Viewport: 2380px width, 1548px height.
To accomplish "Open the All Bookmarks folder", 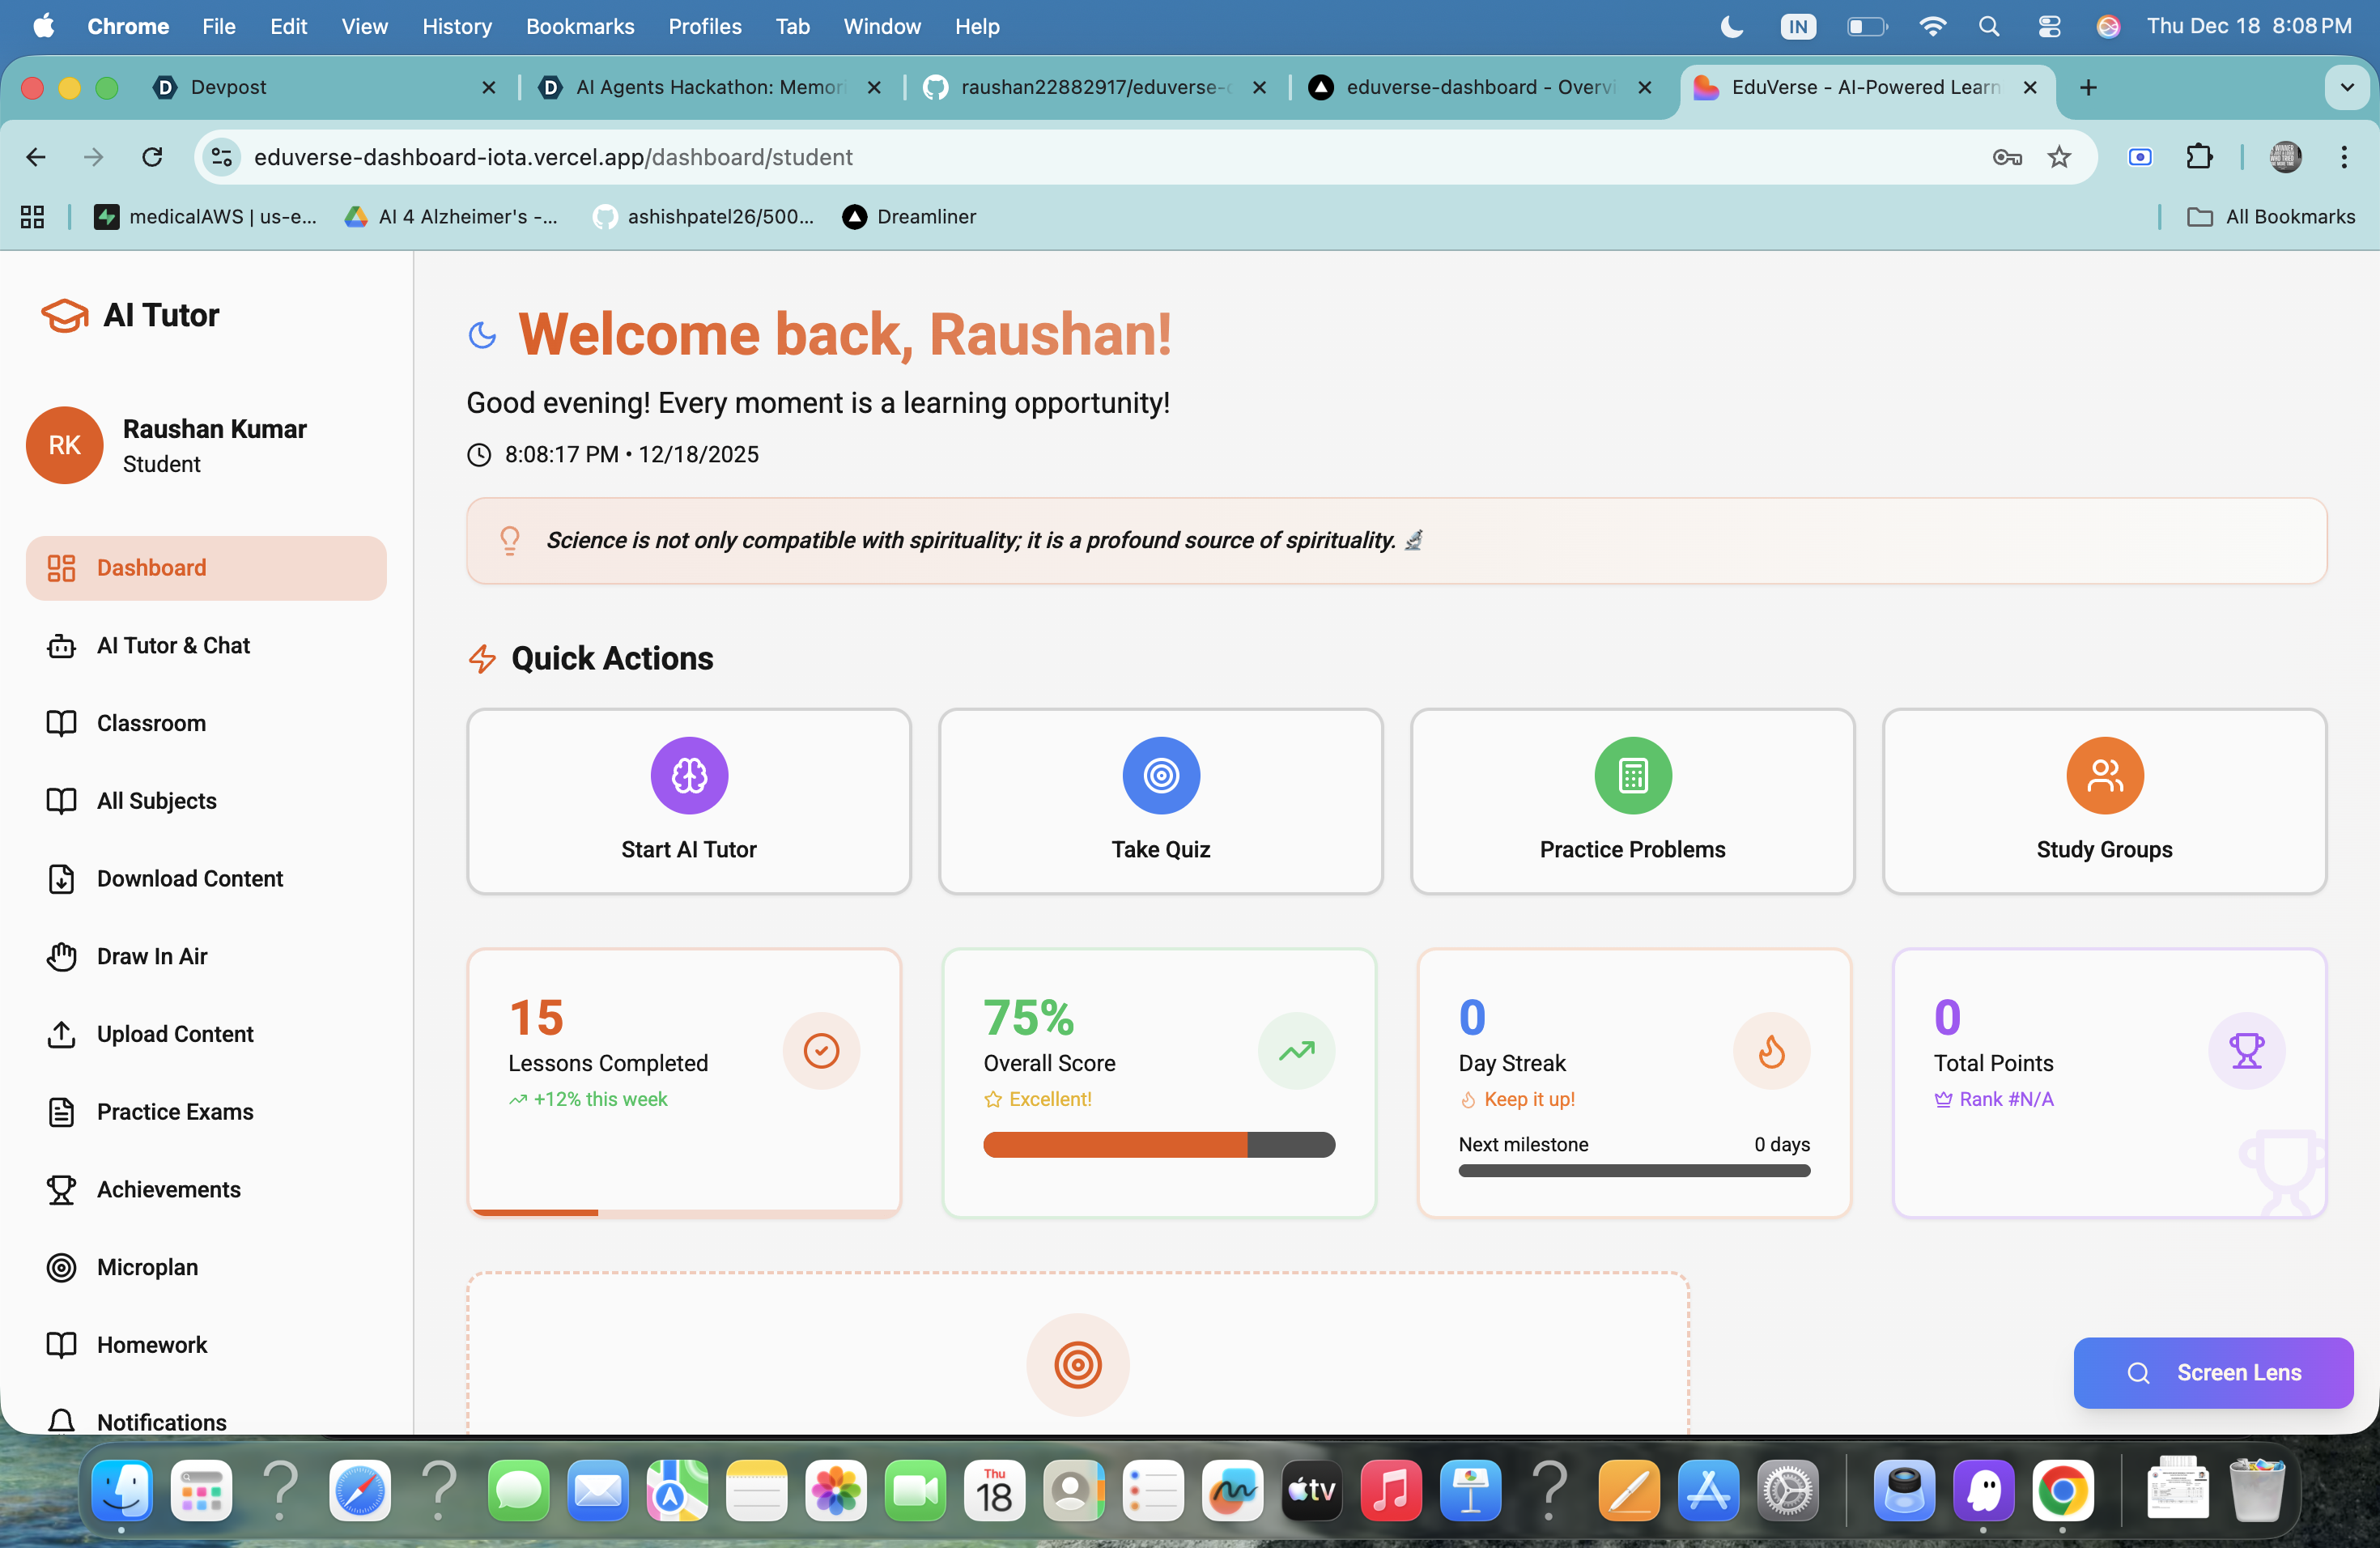I will coord(2270,217).
